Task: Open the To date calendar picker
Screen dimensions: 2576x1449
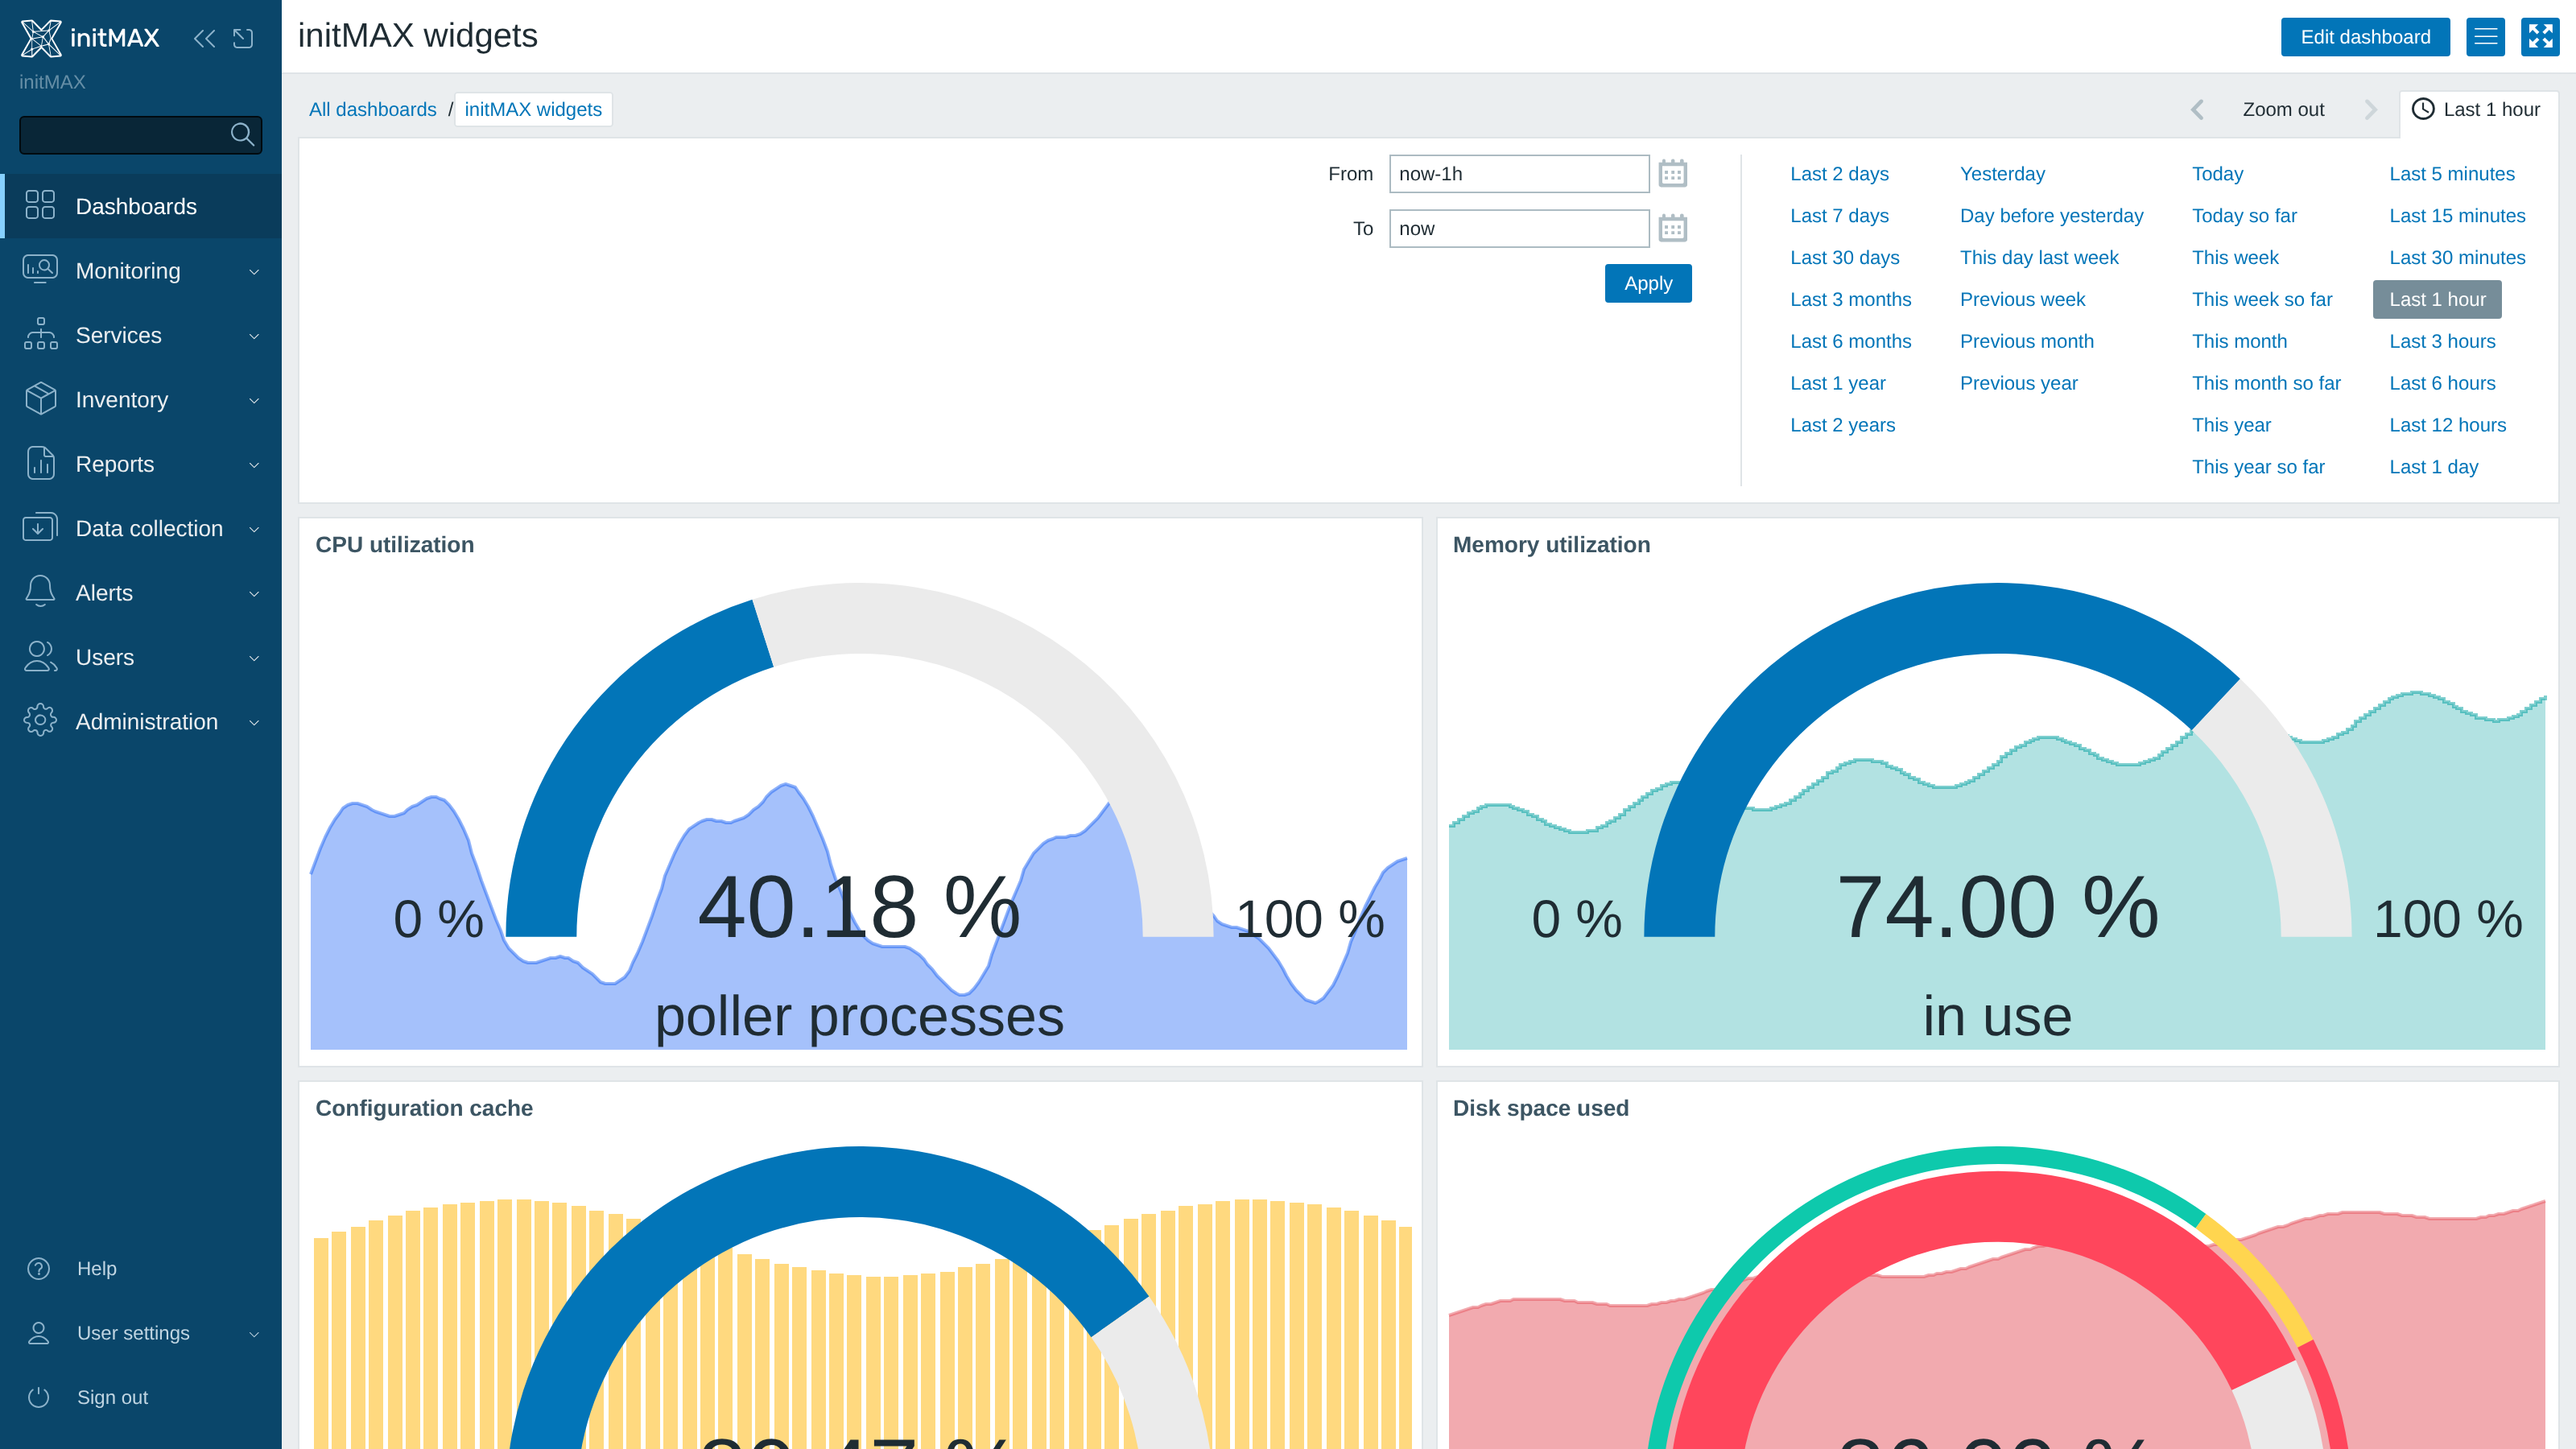Action: pos(1673,229)
